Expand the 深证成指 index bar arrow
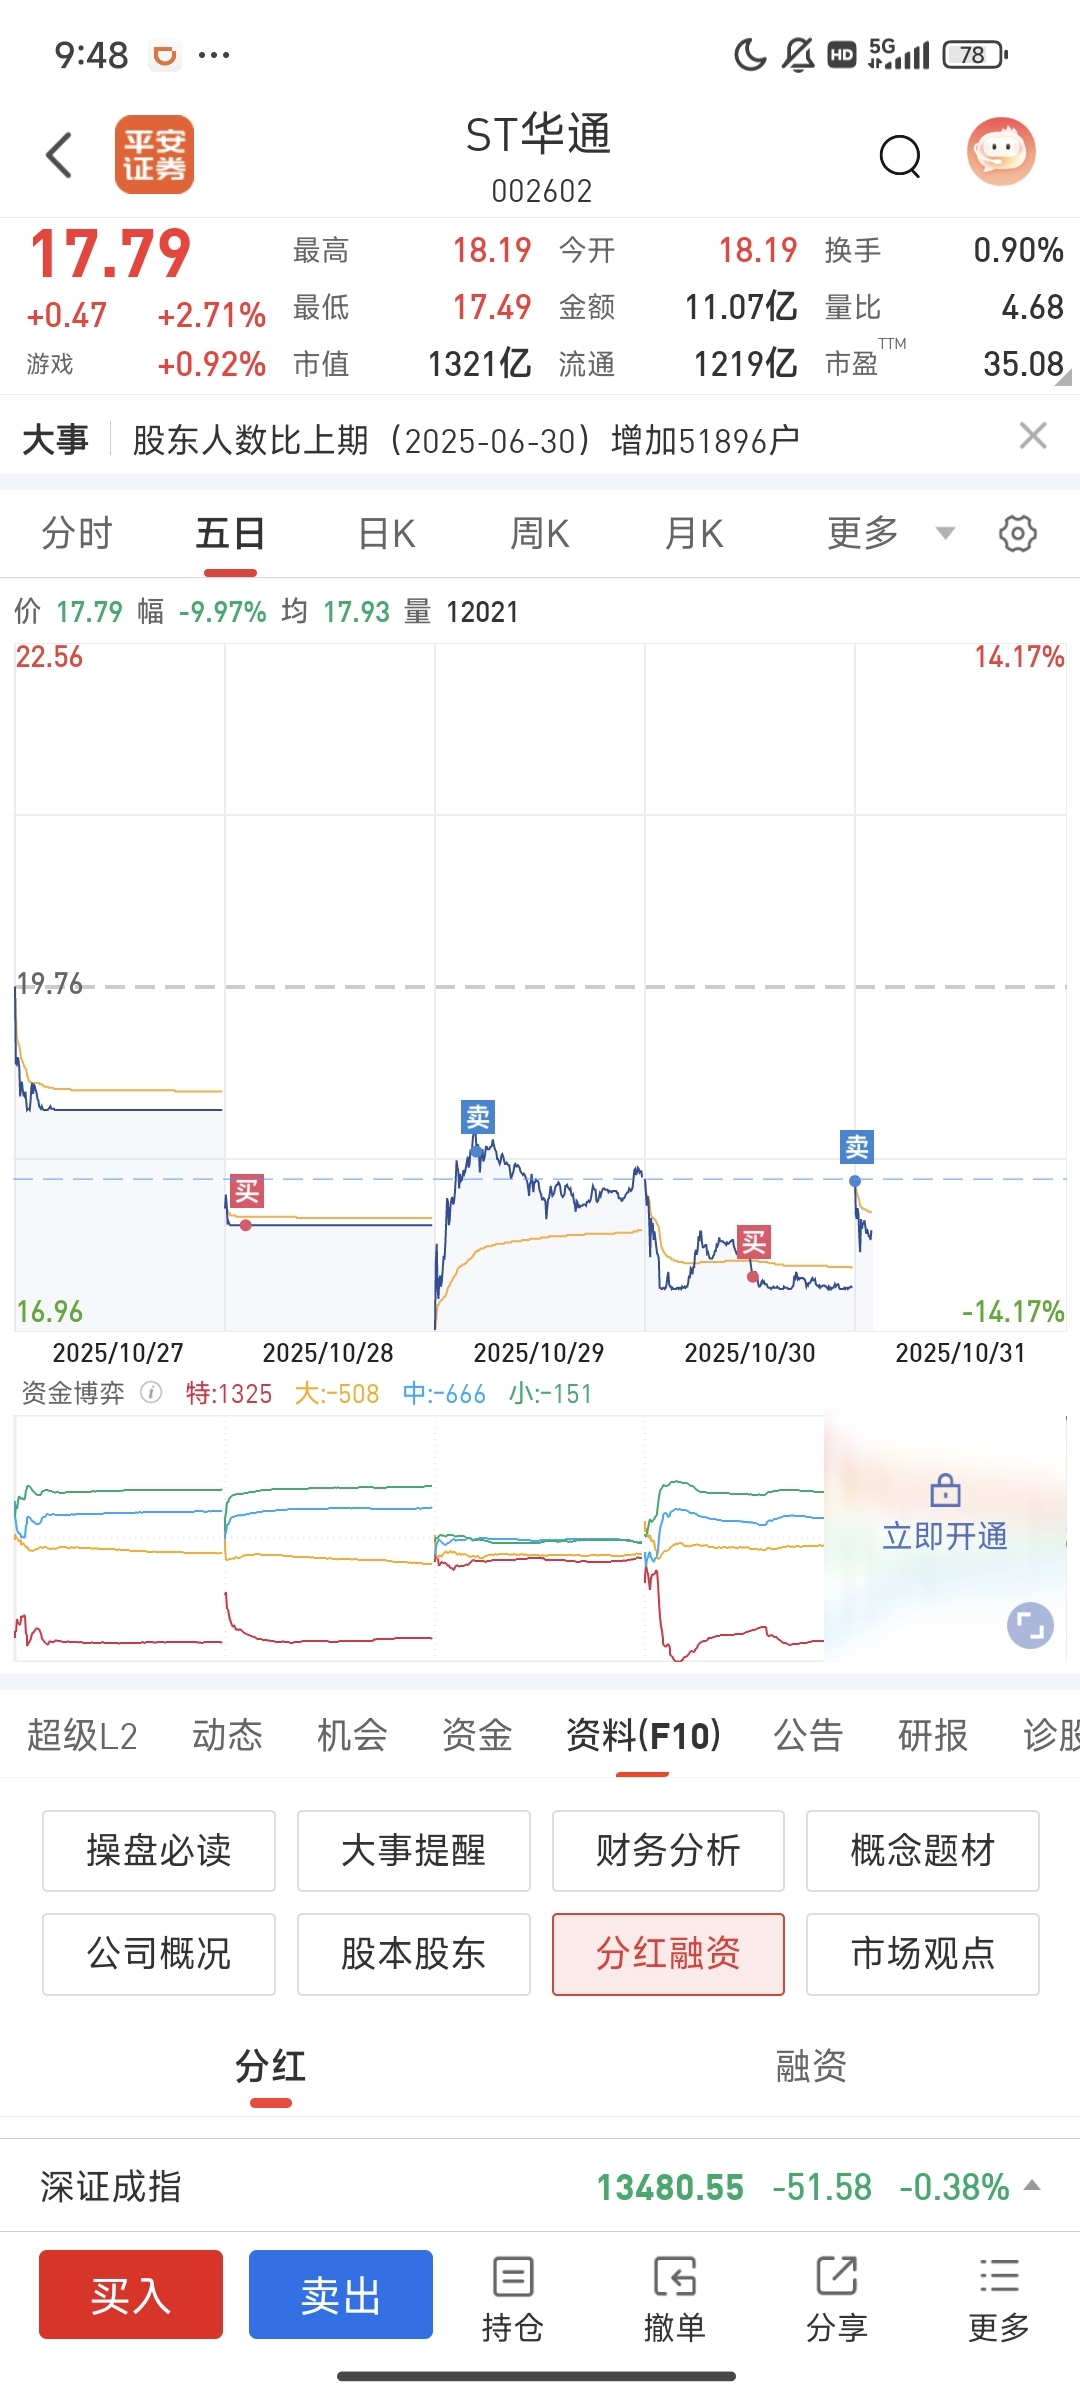 [1033, 2186]
